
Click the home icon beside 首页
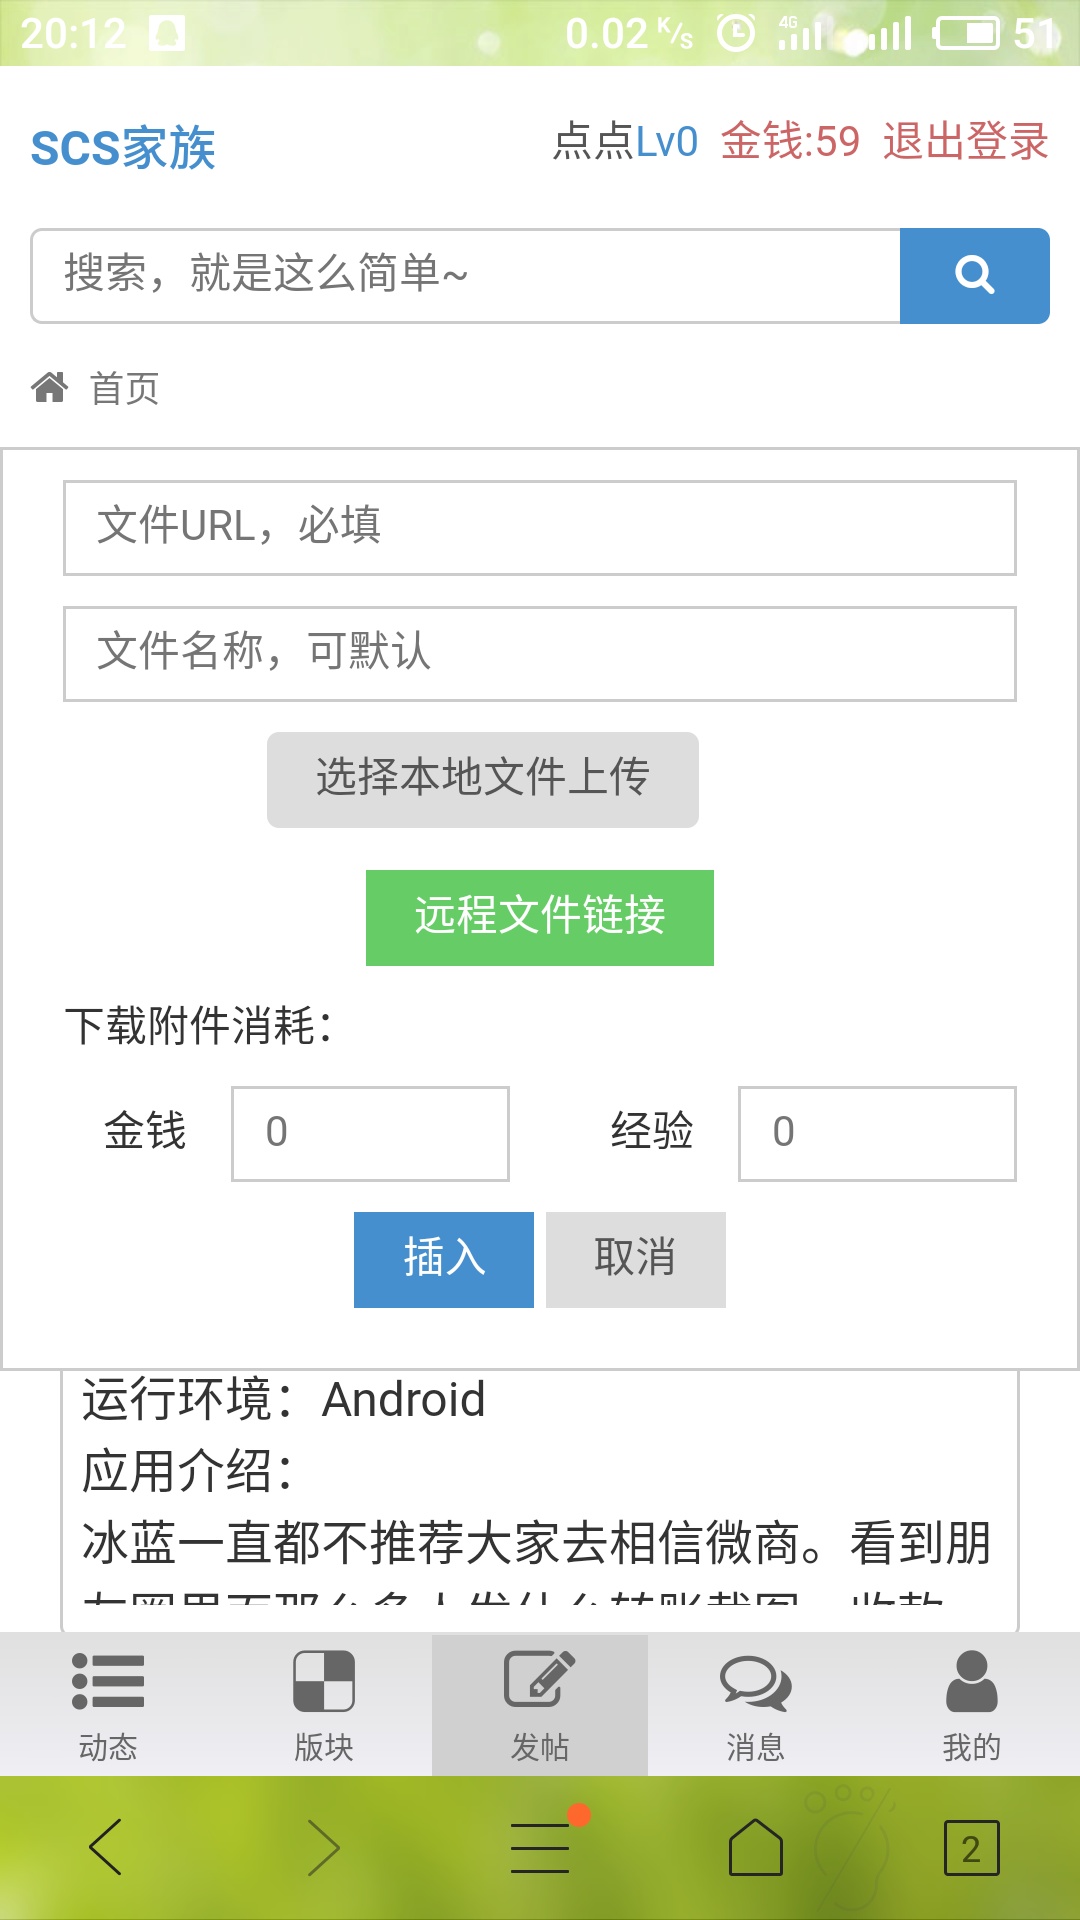[50, 387]
